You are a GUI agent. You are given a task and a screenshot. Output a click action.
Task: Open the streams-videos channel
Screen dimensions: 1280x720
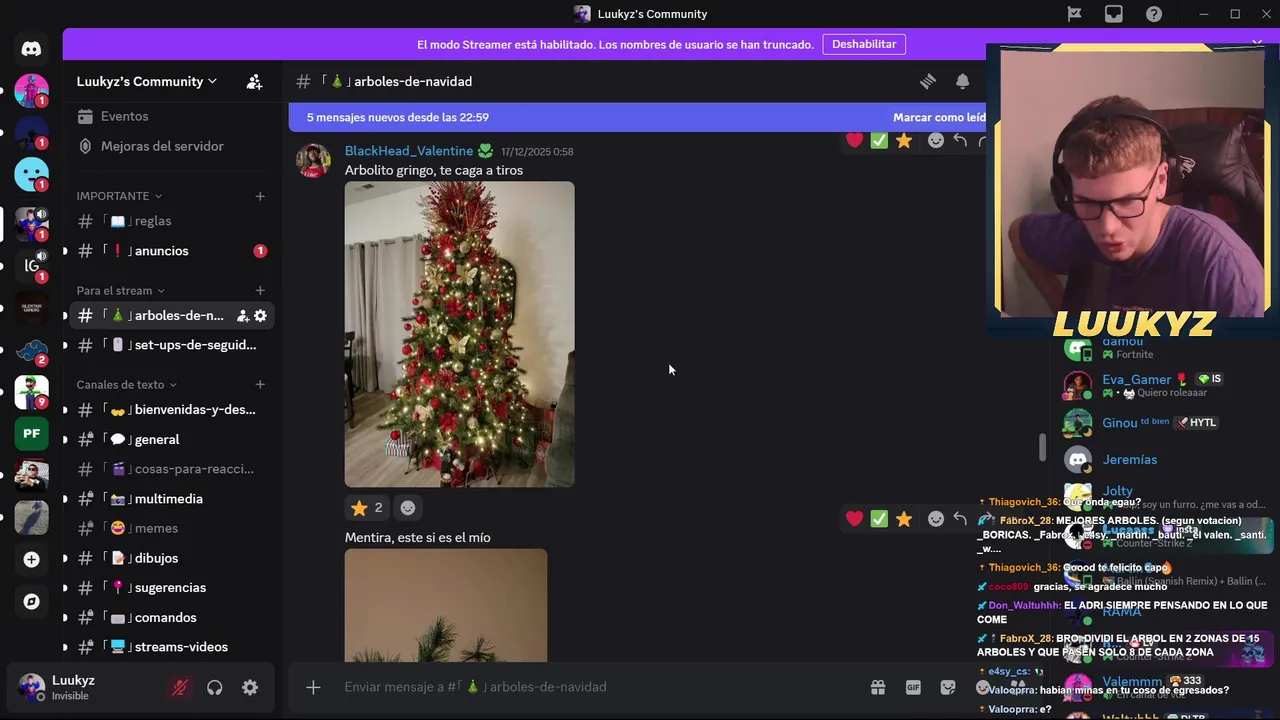(x=171, y=647)
